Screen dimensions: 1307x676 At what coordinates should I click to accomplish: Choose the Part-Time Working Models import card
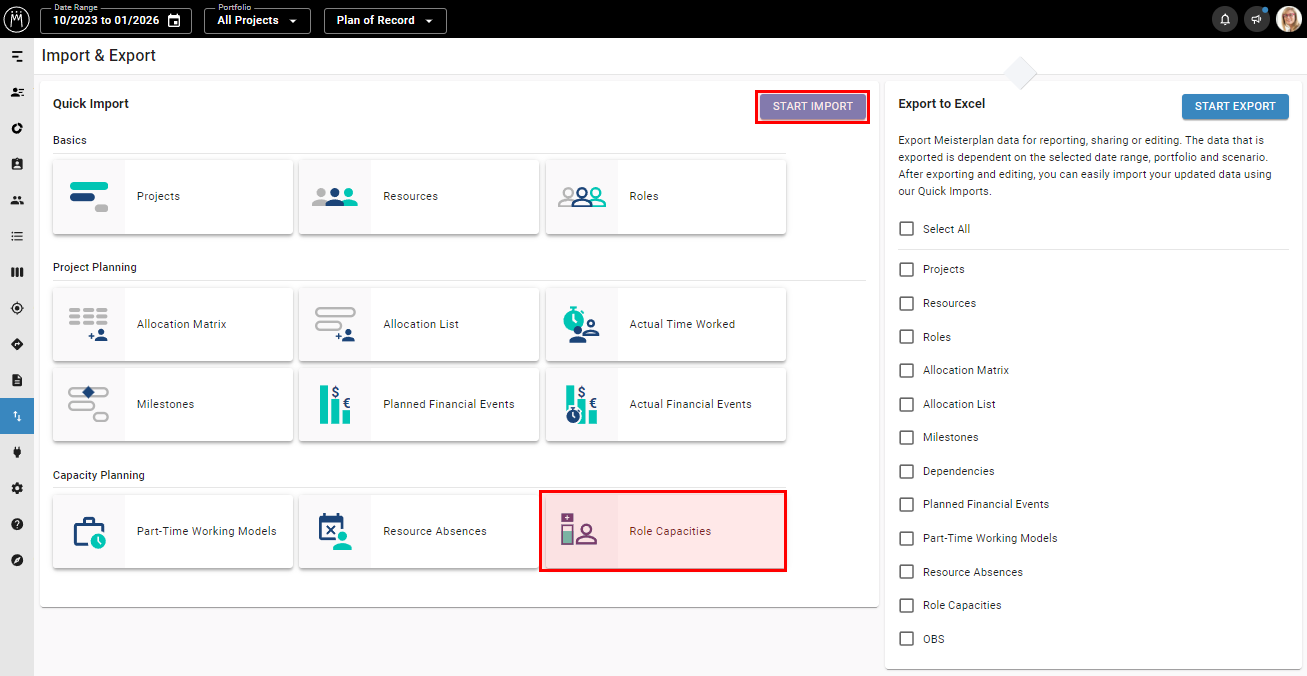tap(173, 532)
